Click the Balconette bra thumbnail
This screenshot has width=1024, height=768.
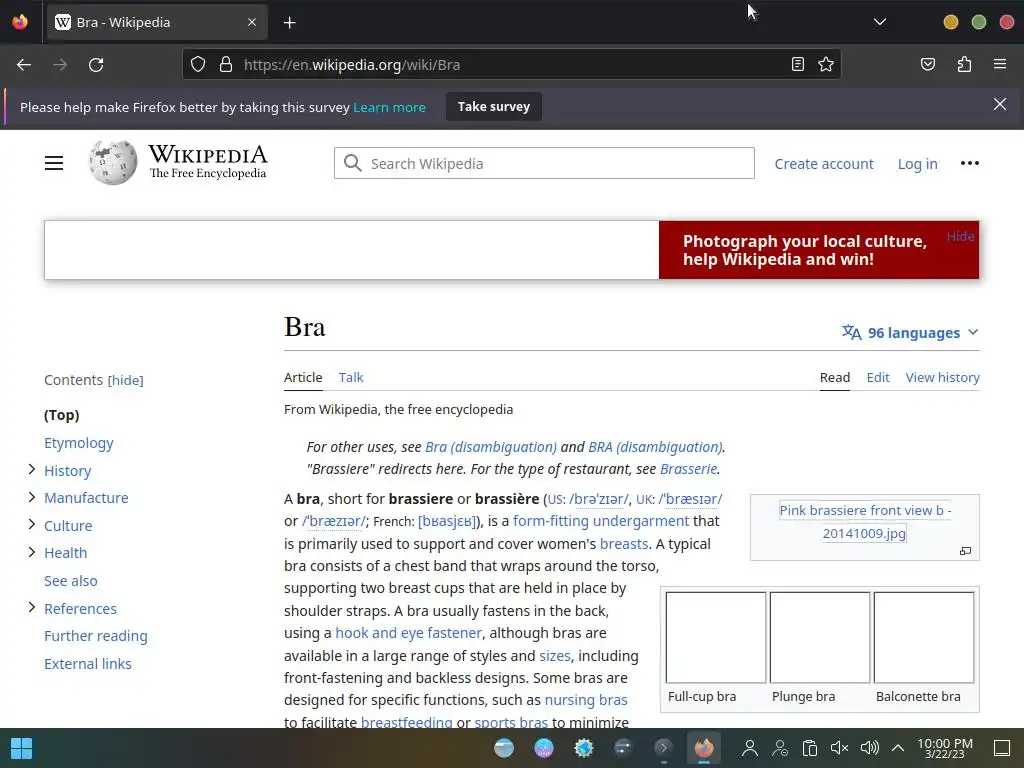(923, 637)
